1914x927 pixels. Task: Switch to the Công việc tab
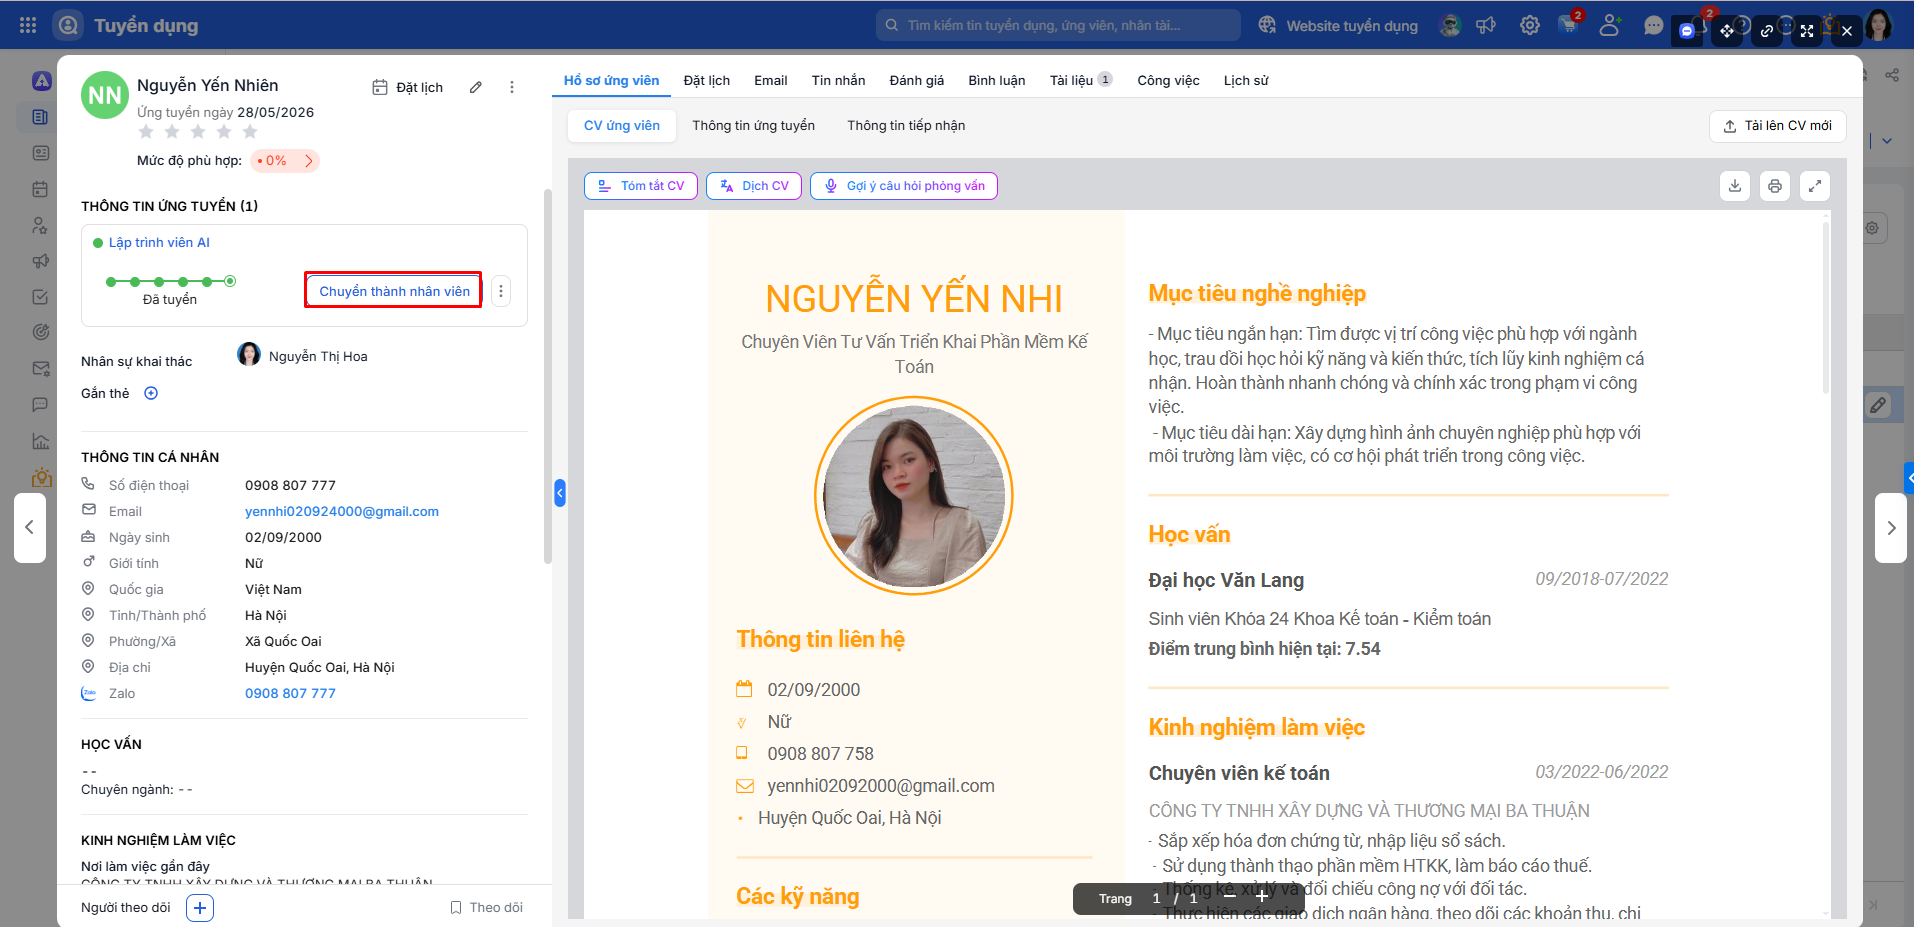pos(1168,81)
